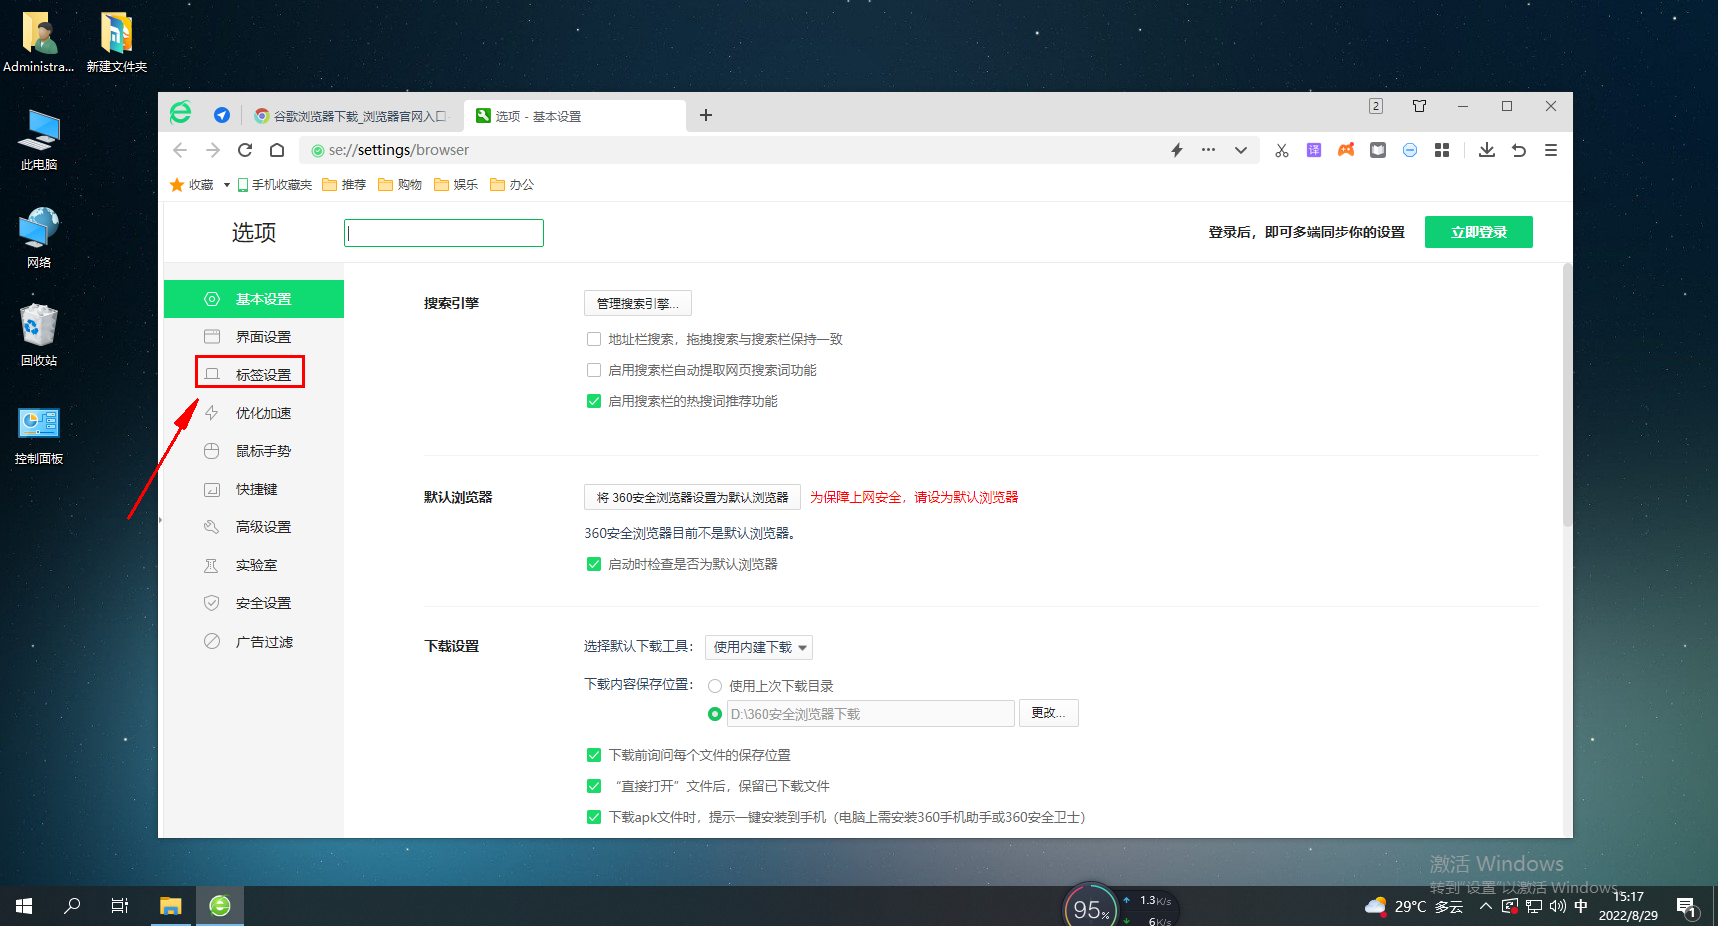1718x926 pixels.
Task: Open 优化加速 in sidebar
Action: point(254,413)
